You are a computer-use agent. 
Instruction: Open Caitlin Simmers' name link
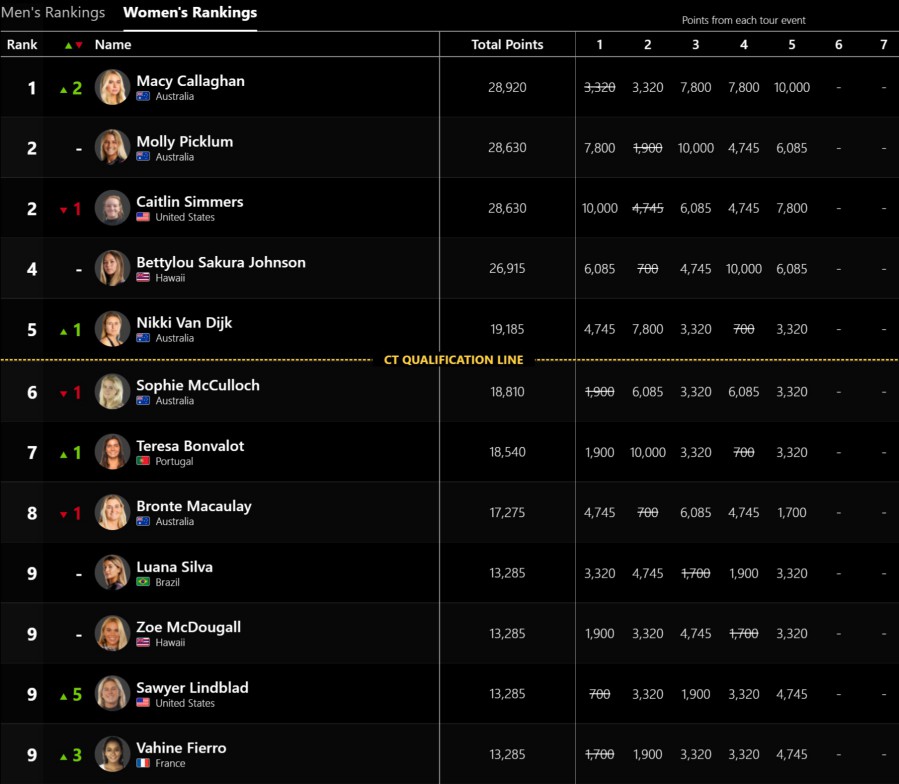click(190, 201)
